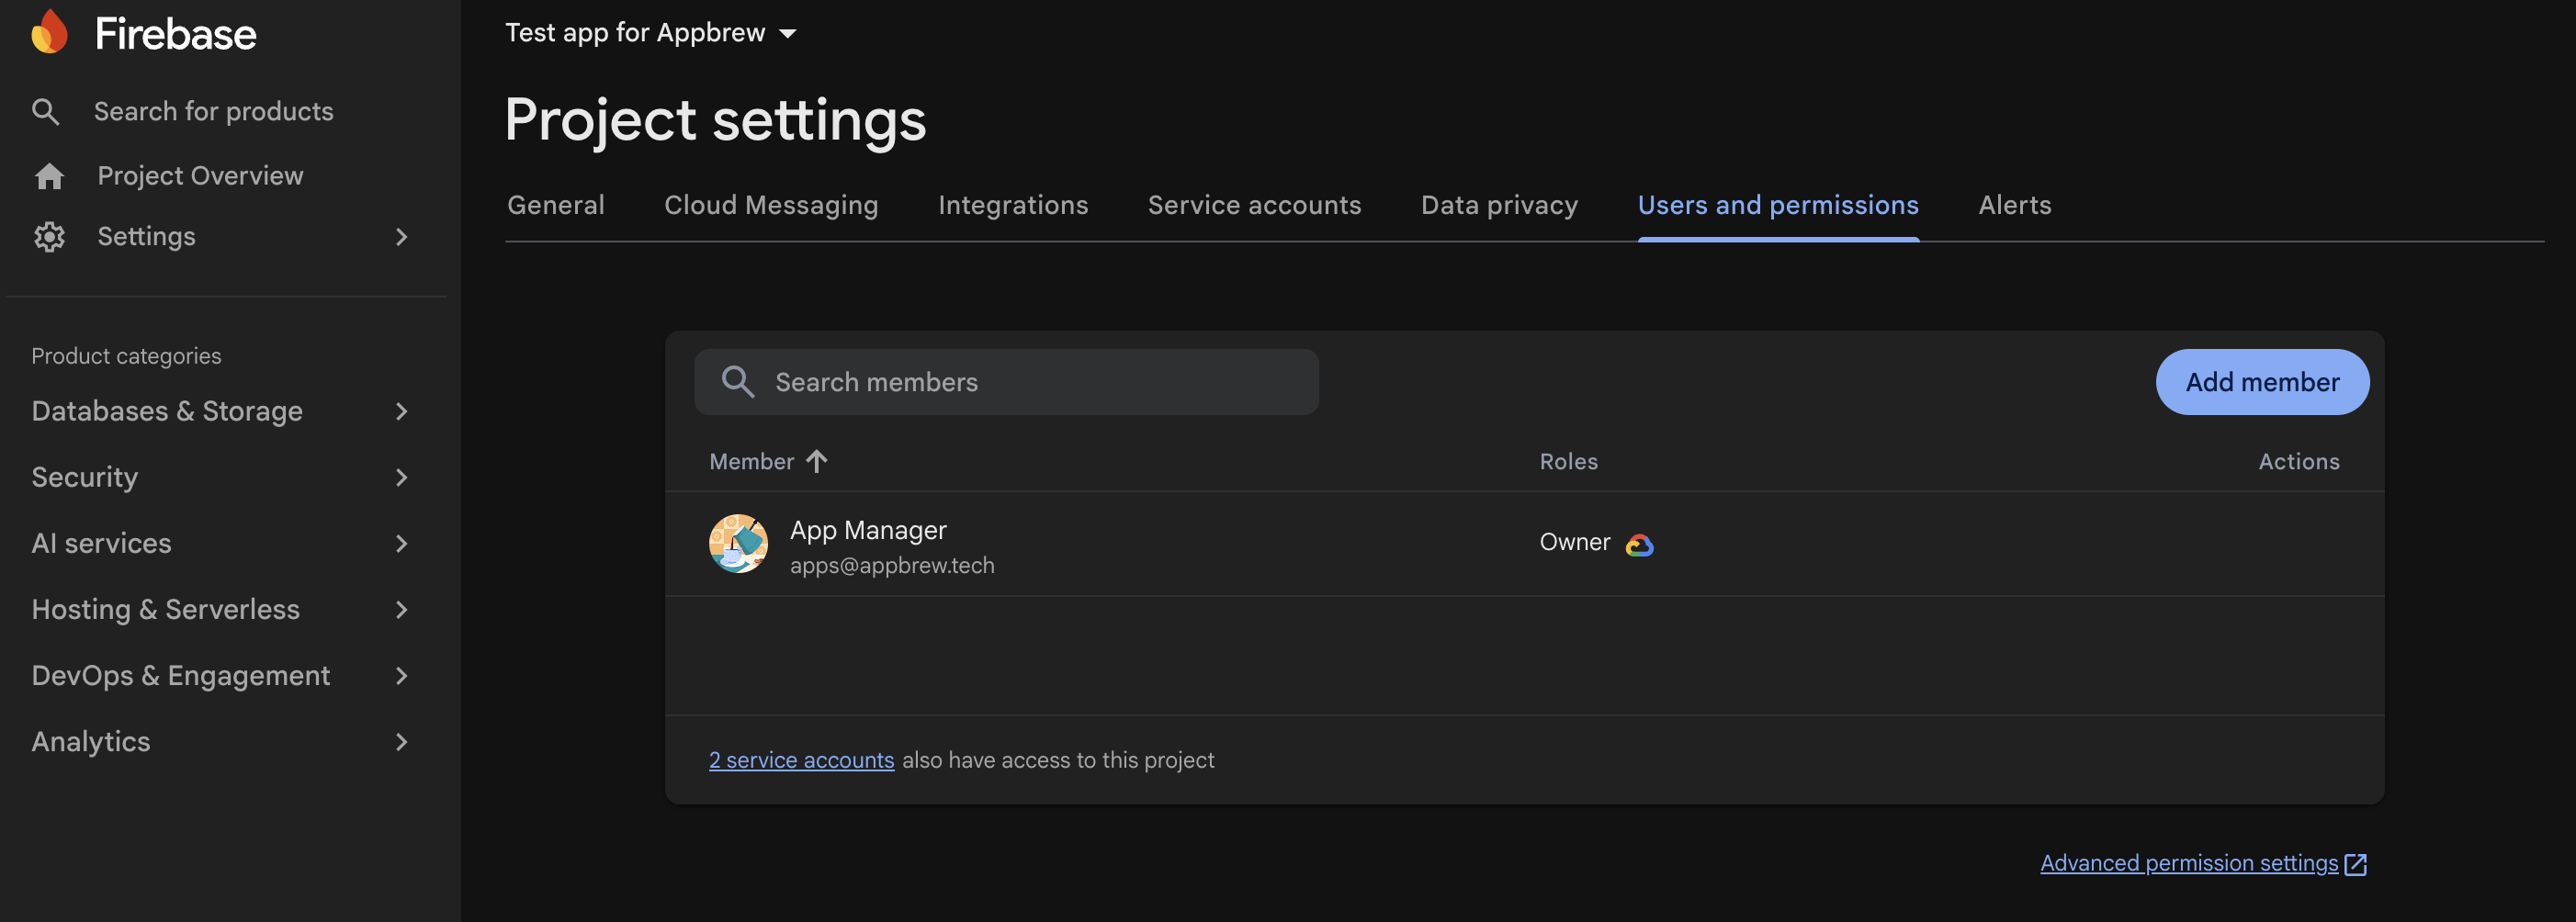The width and height of the screenshot is (2576, 922).
Task: Click the external link icon by Advanced permissions
Action: 2356,864
